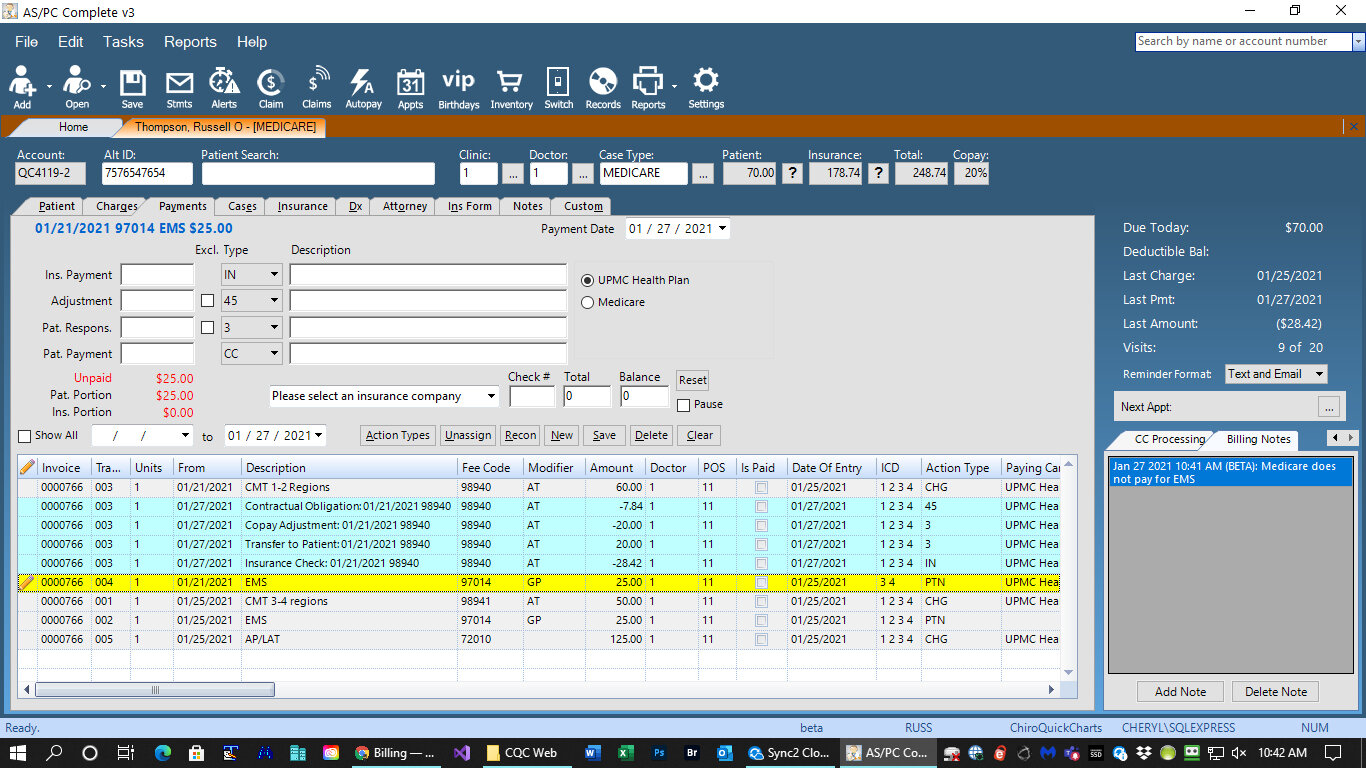This screenshot has height=768, width=1366.
Task: Toggle Is Paid for CMT 3-4 regions row
Action: click(762, 601)
